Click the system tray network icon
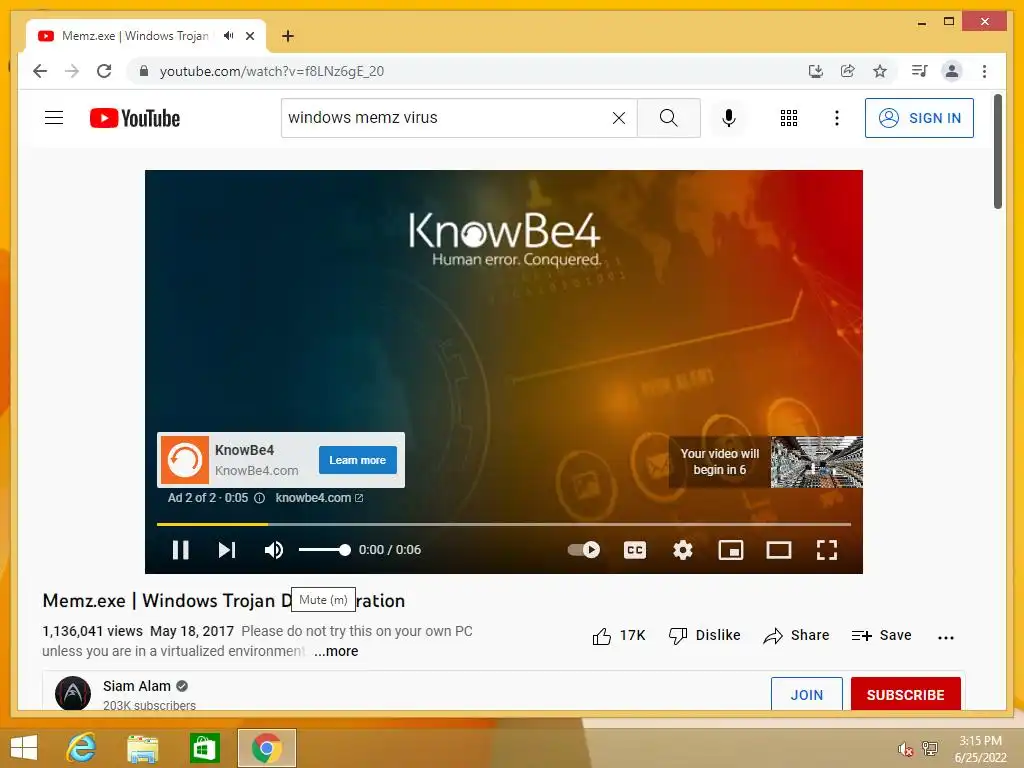This screenshot has height=768, width=1024. (930, 749)
